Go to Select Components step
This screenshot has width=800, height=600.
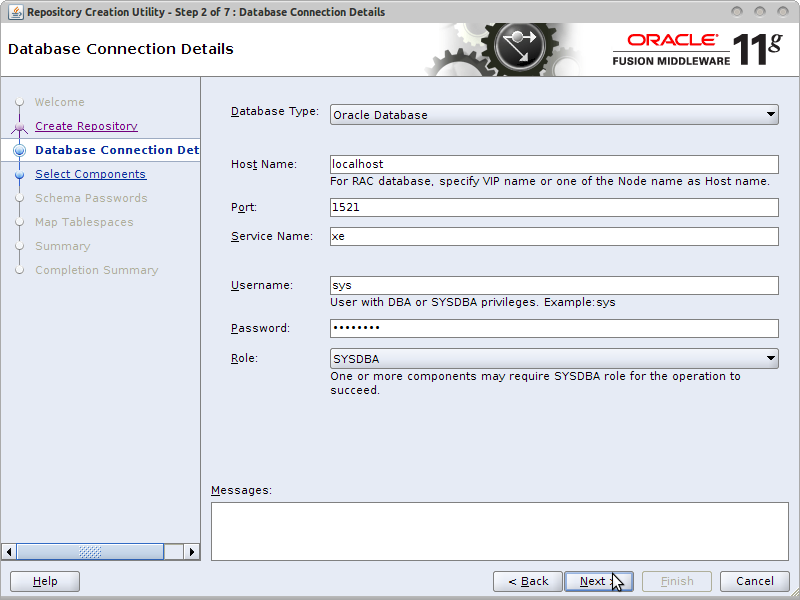(x=90, y=174)
